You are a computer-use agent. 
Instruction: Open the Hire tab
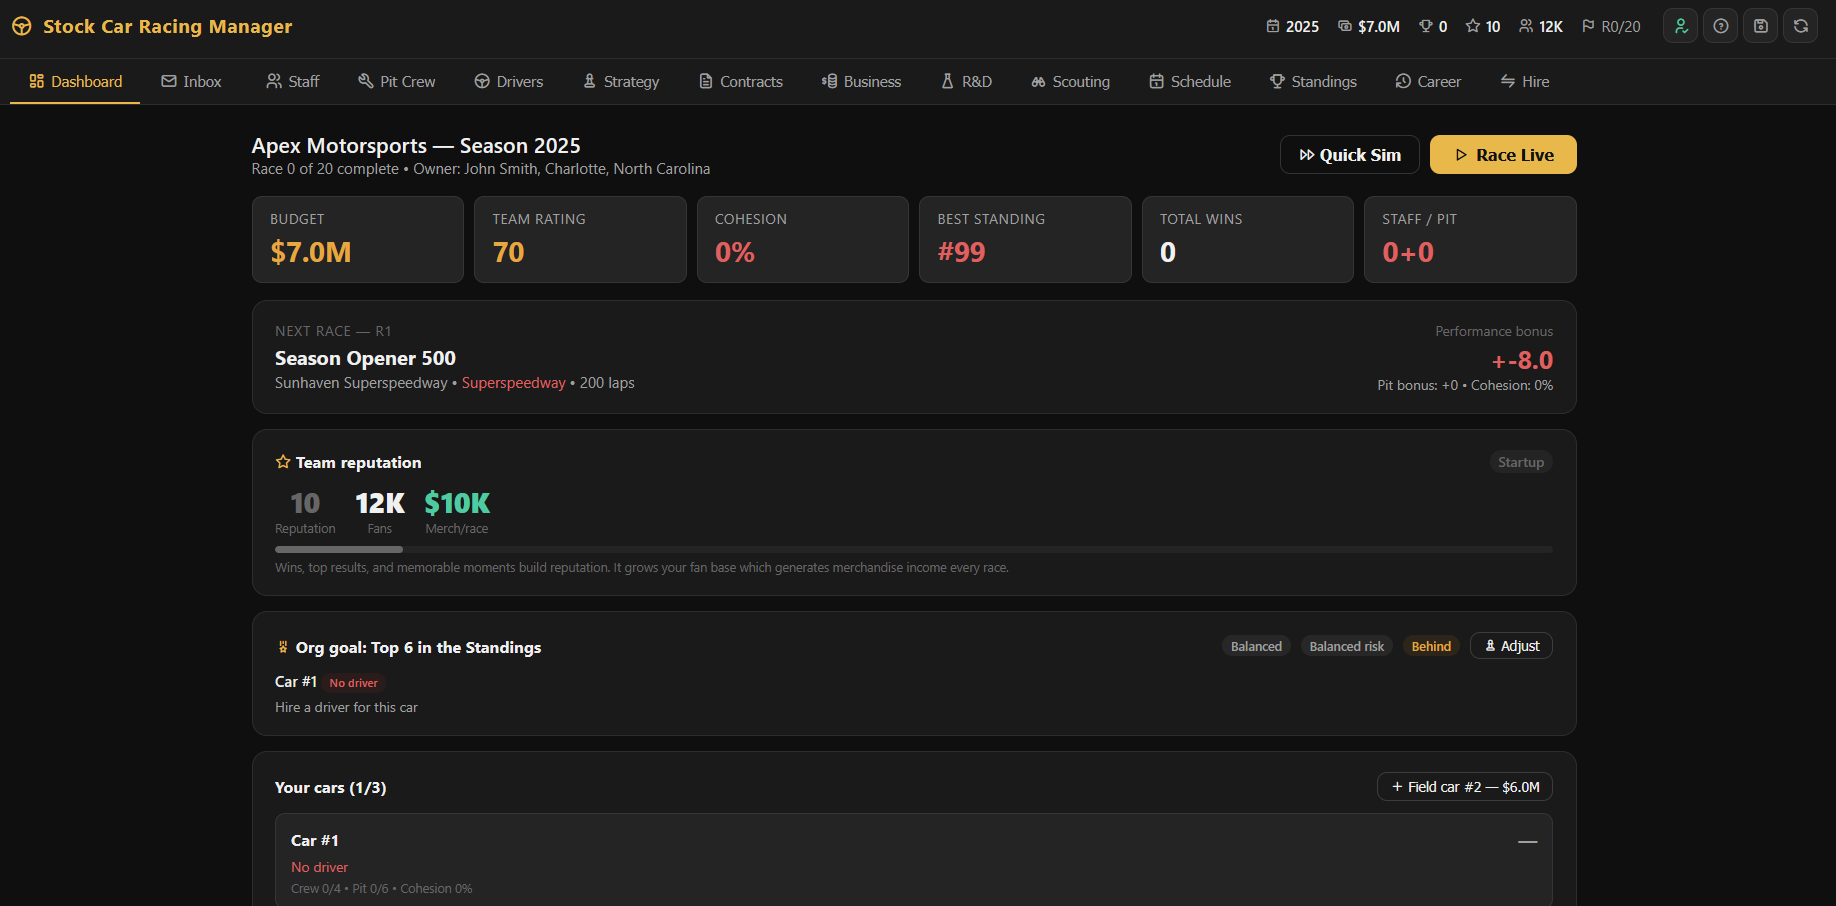[x=1525, y=82]
